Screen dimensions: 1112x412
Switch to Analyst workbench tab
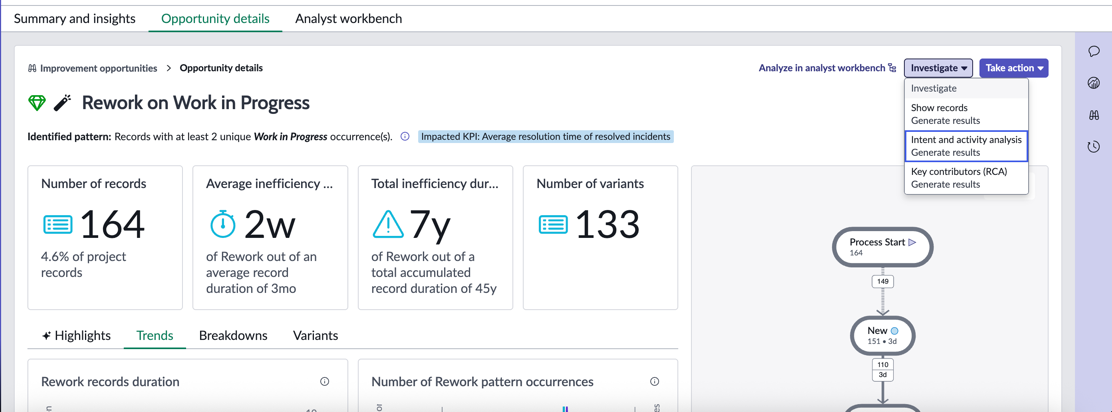pos(348,18)
